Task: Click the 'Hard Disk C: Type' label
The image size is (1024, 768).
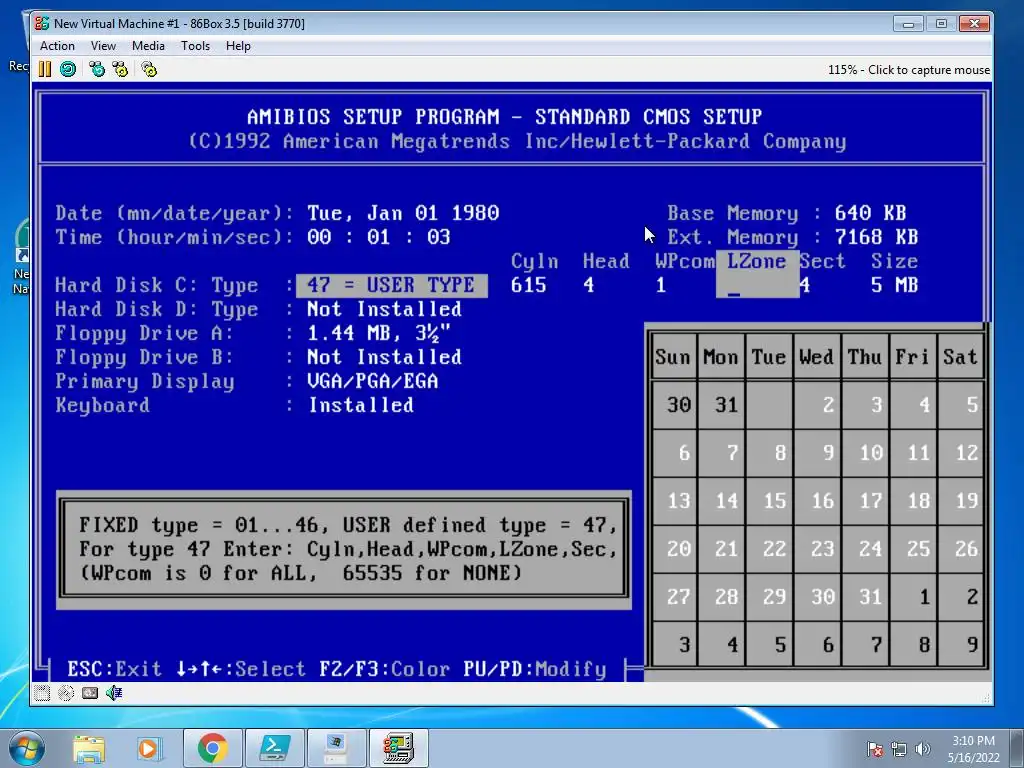Action: tap(157, 285)
